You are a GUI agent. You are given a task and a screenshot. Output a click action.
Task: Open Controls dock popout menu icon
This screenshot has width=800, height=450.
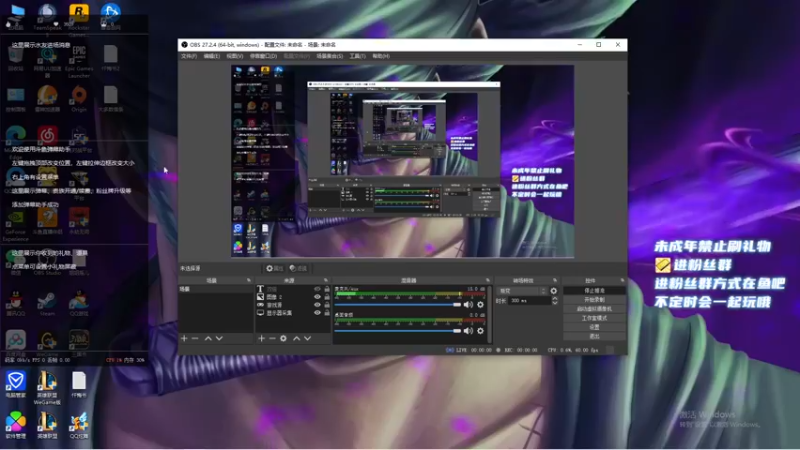(x=622, y=280)
